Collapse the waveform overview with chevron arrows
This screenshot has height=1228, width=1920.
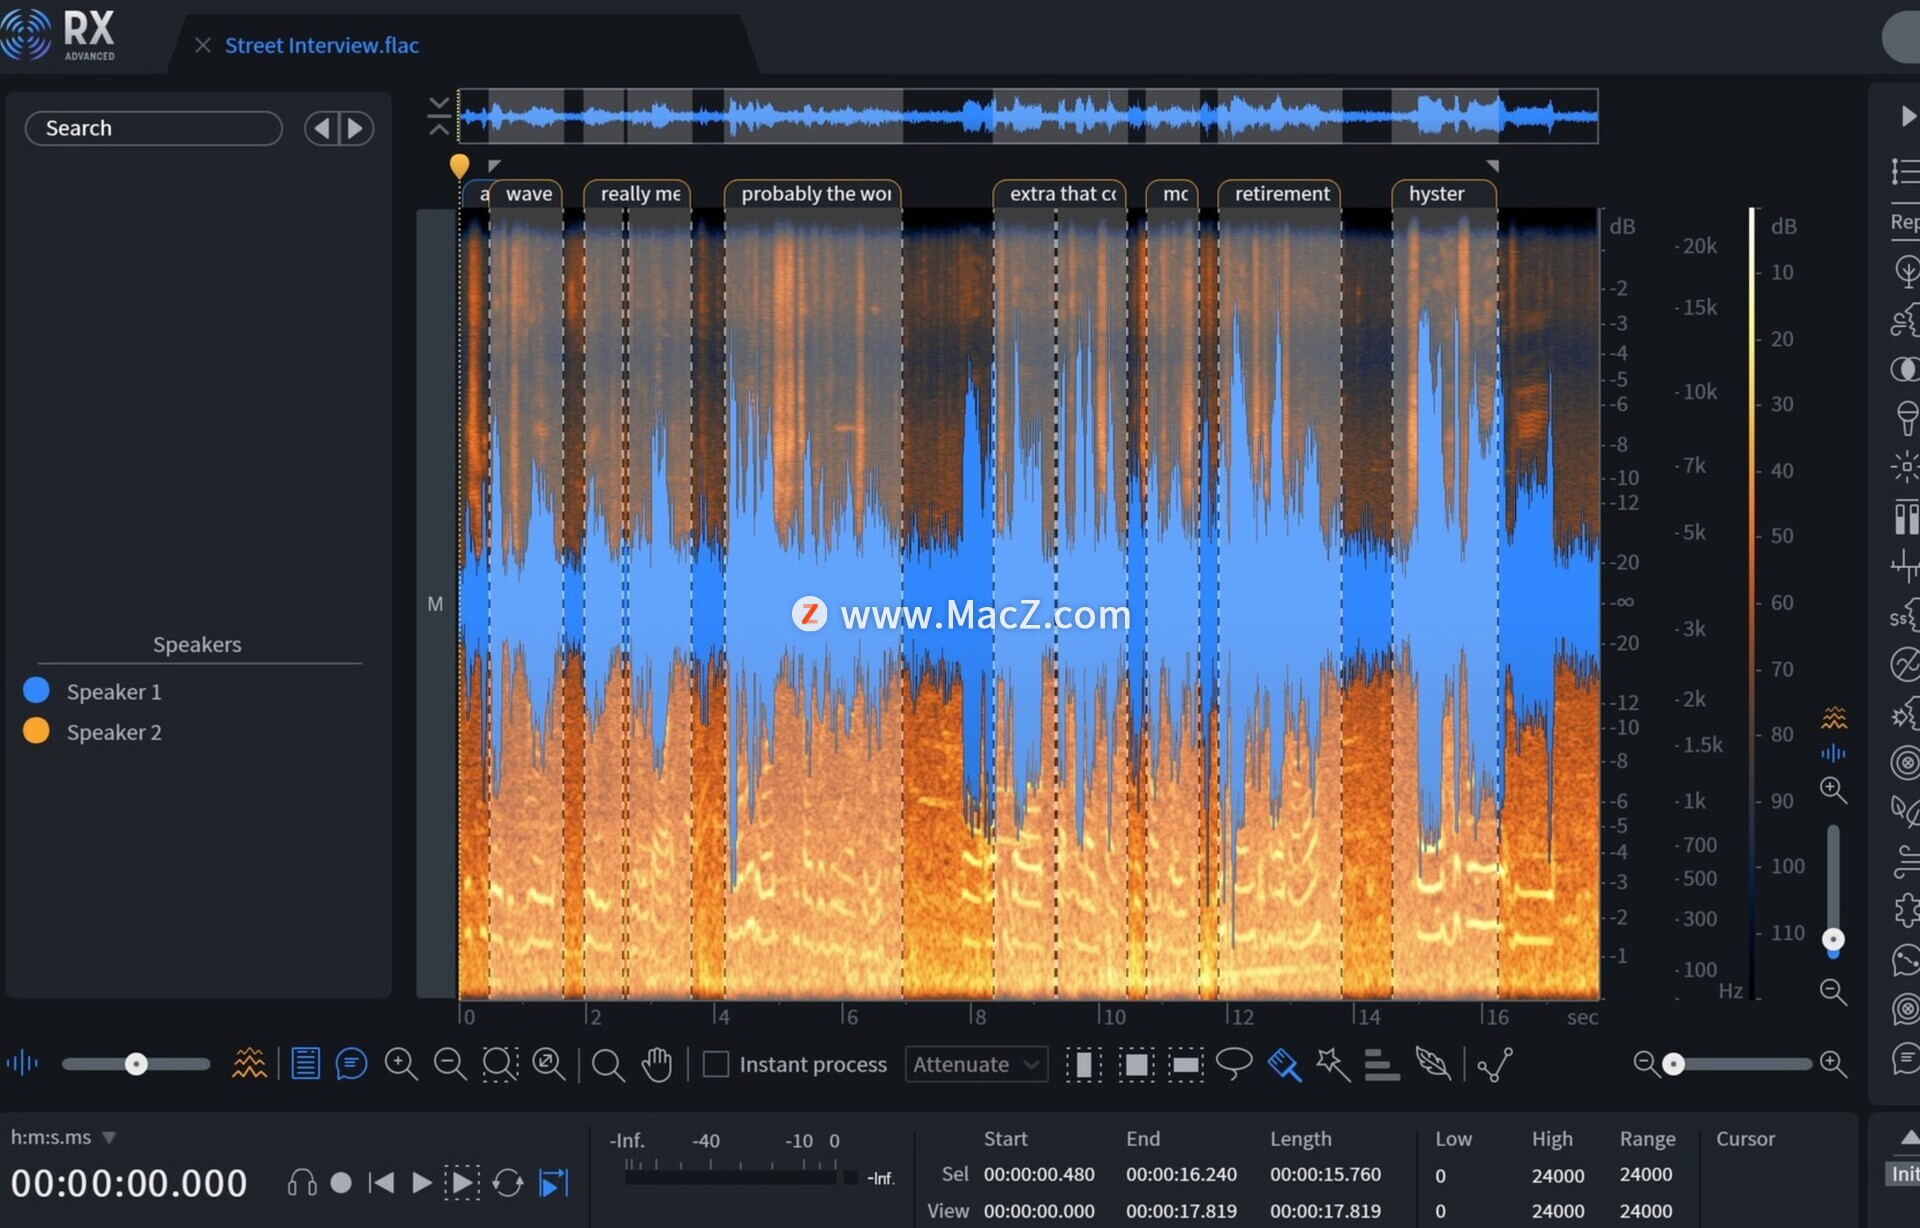coord(439,116)
